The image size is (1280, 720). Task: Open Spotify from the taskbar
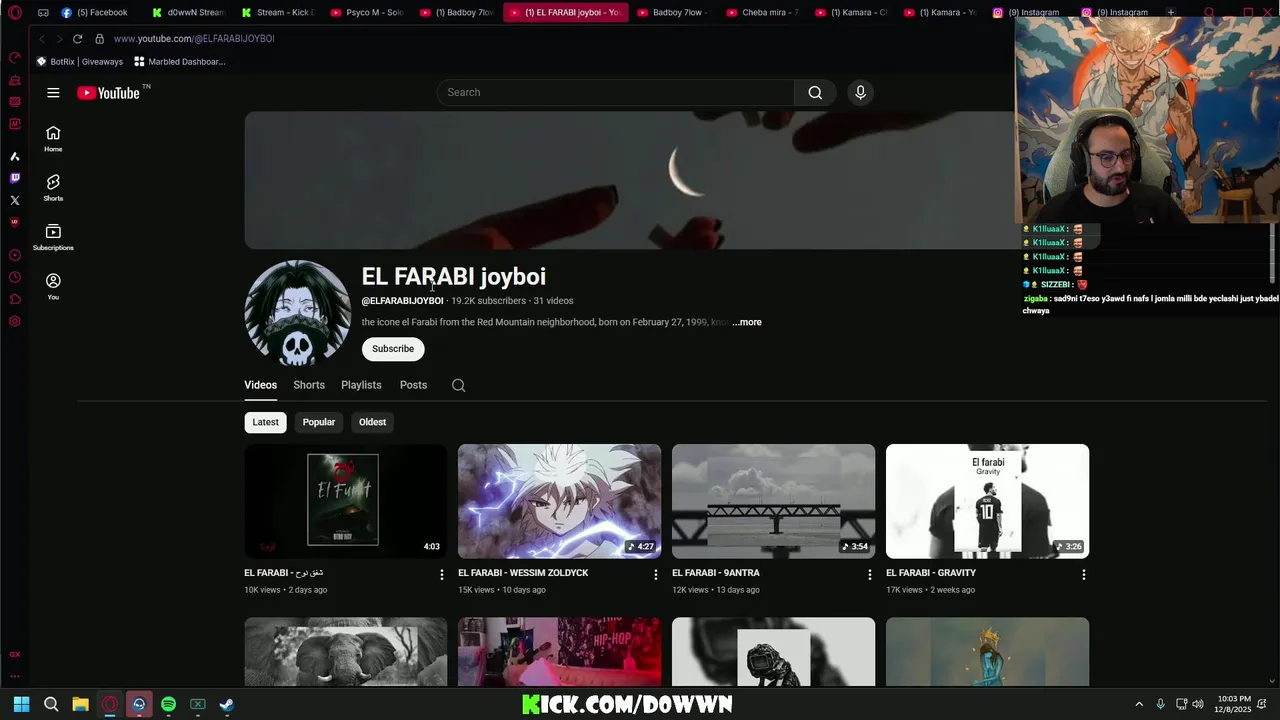(168, 704)
